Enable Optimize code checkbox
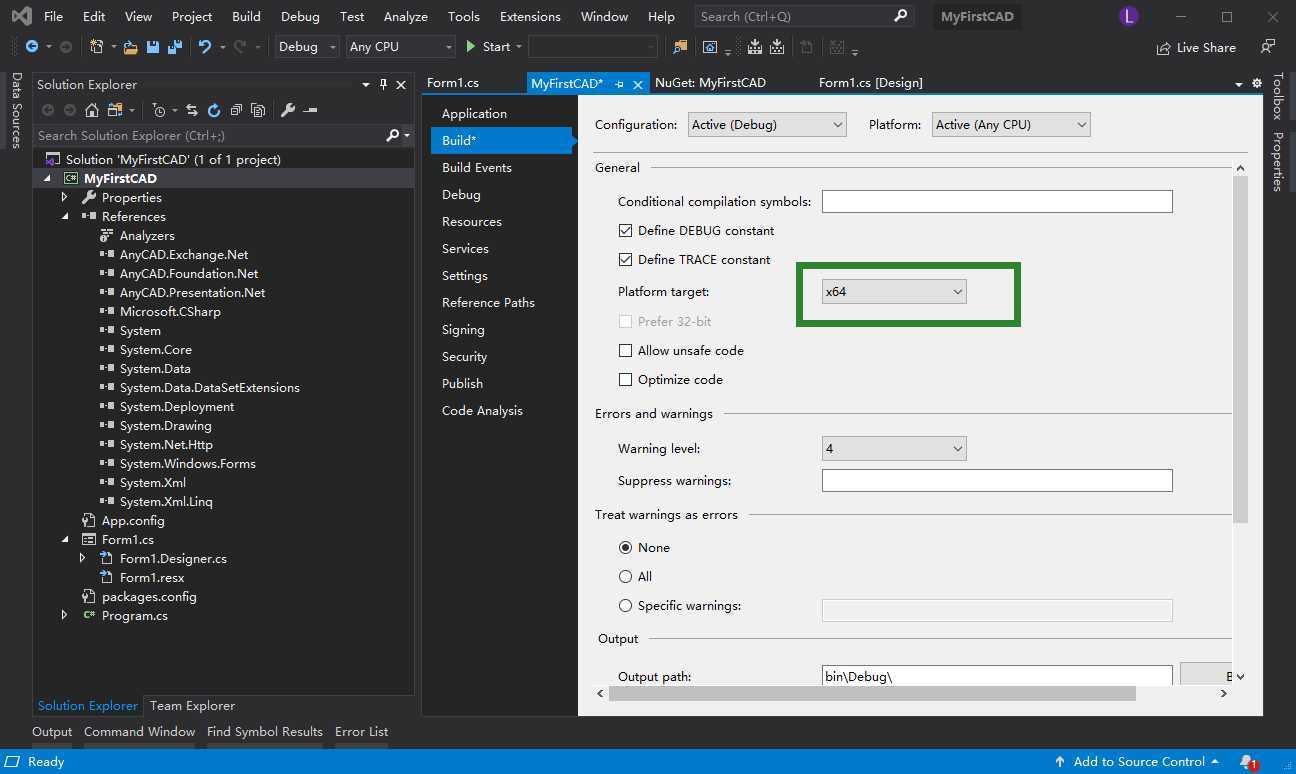The height and width of the screenshot is (774, 1296). [626, 379]
